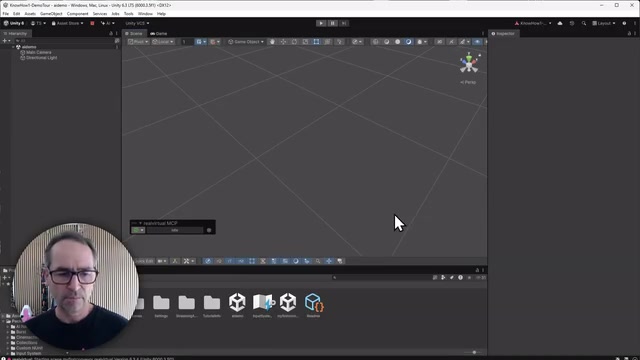Screen dimensions: 640x360
Task: Click the Inspector tab
Action: point(503,33)
